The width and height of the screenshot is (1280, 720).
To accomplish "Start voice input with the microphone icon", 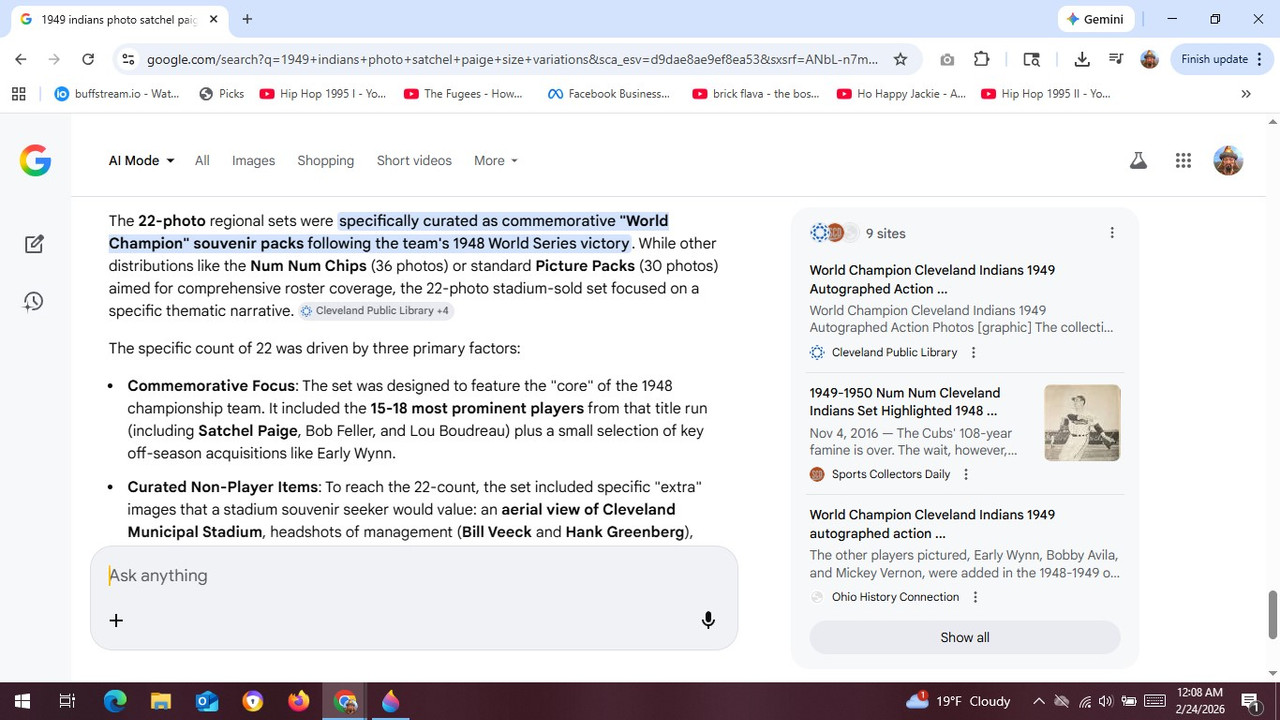I will tap(708, 620).
